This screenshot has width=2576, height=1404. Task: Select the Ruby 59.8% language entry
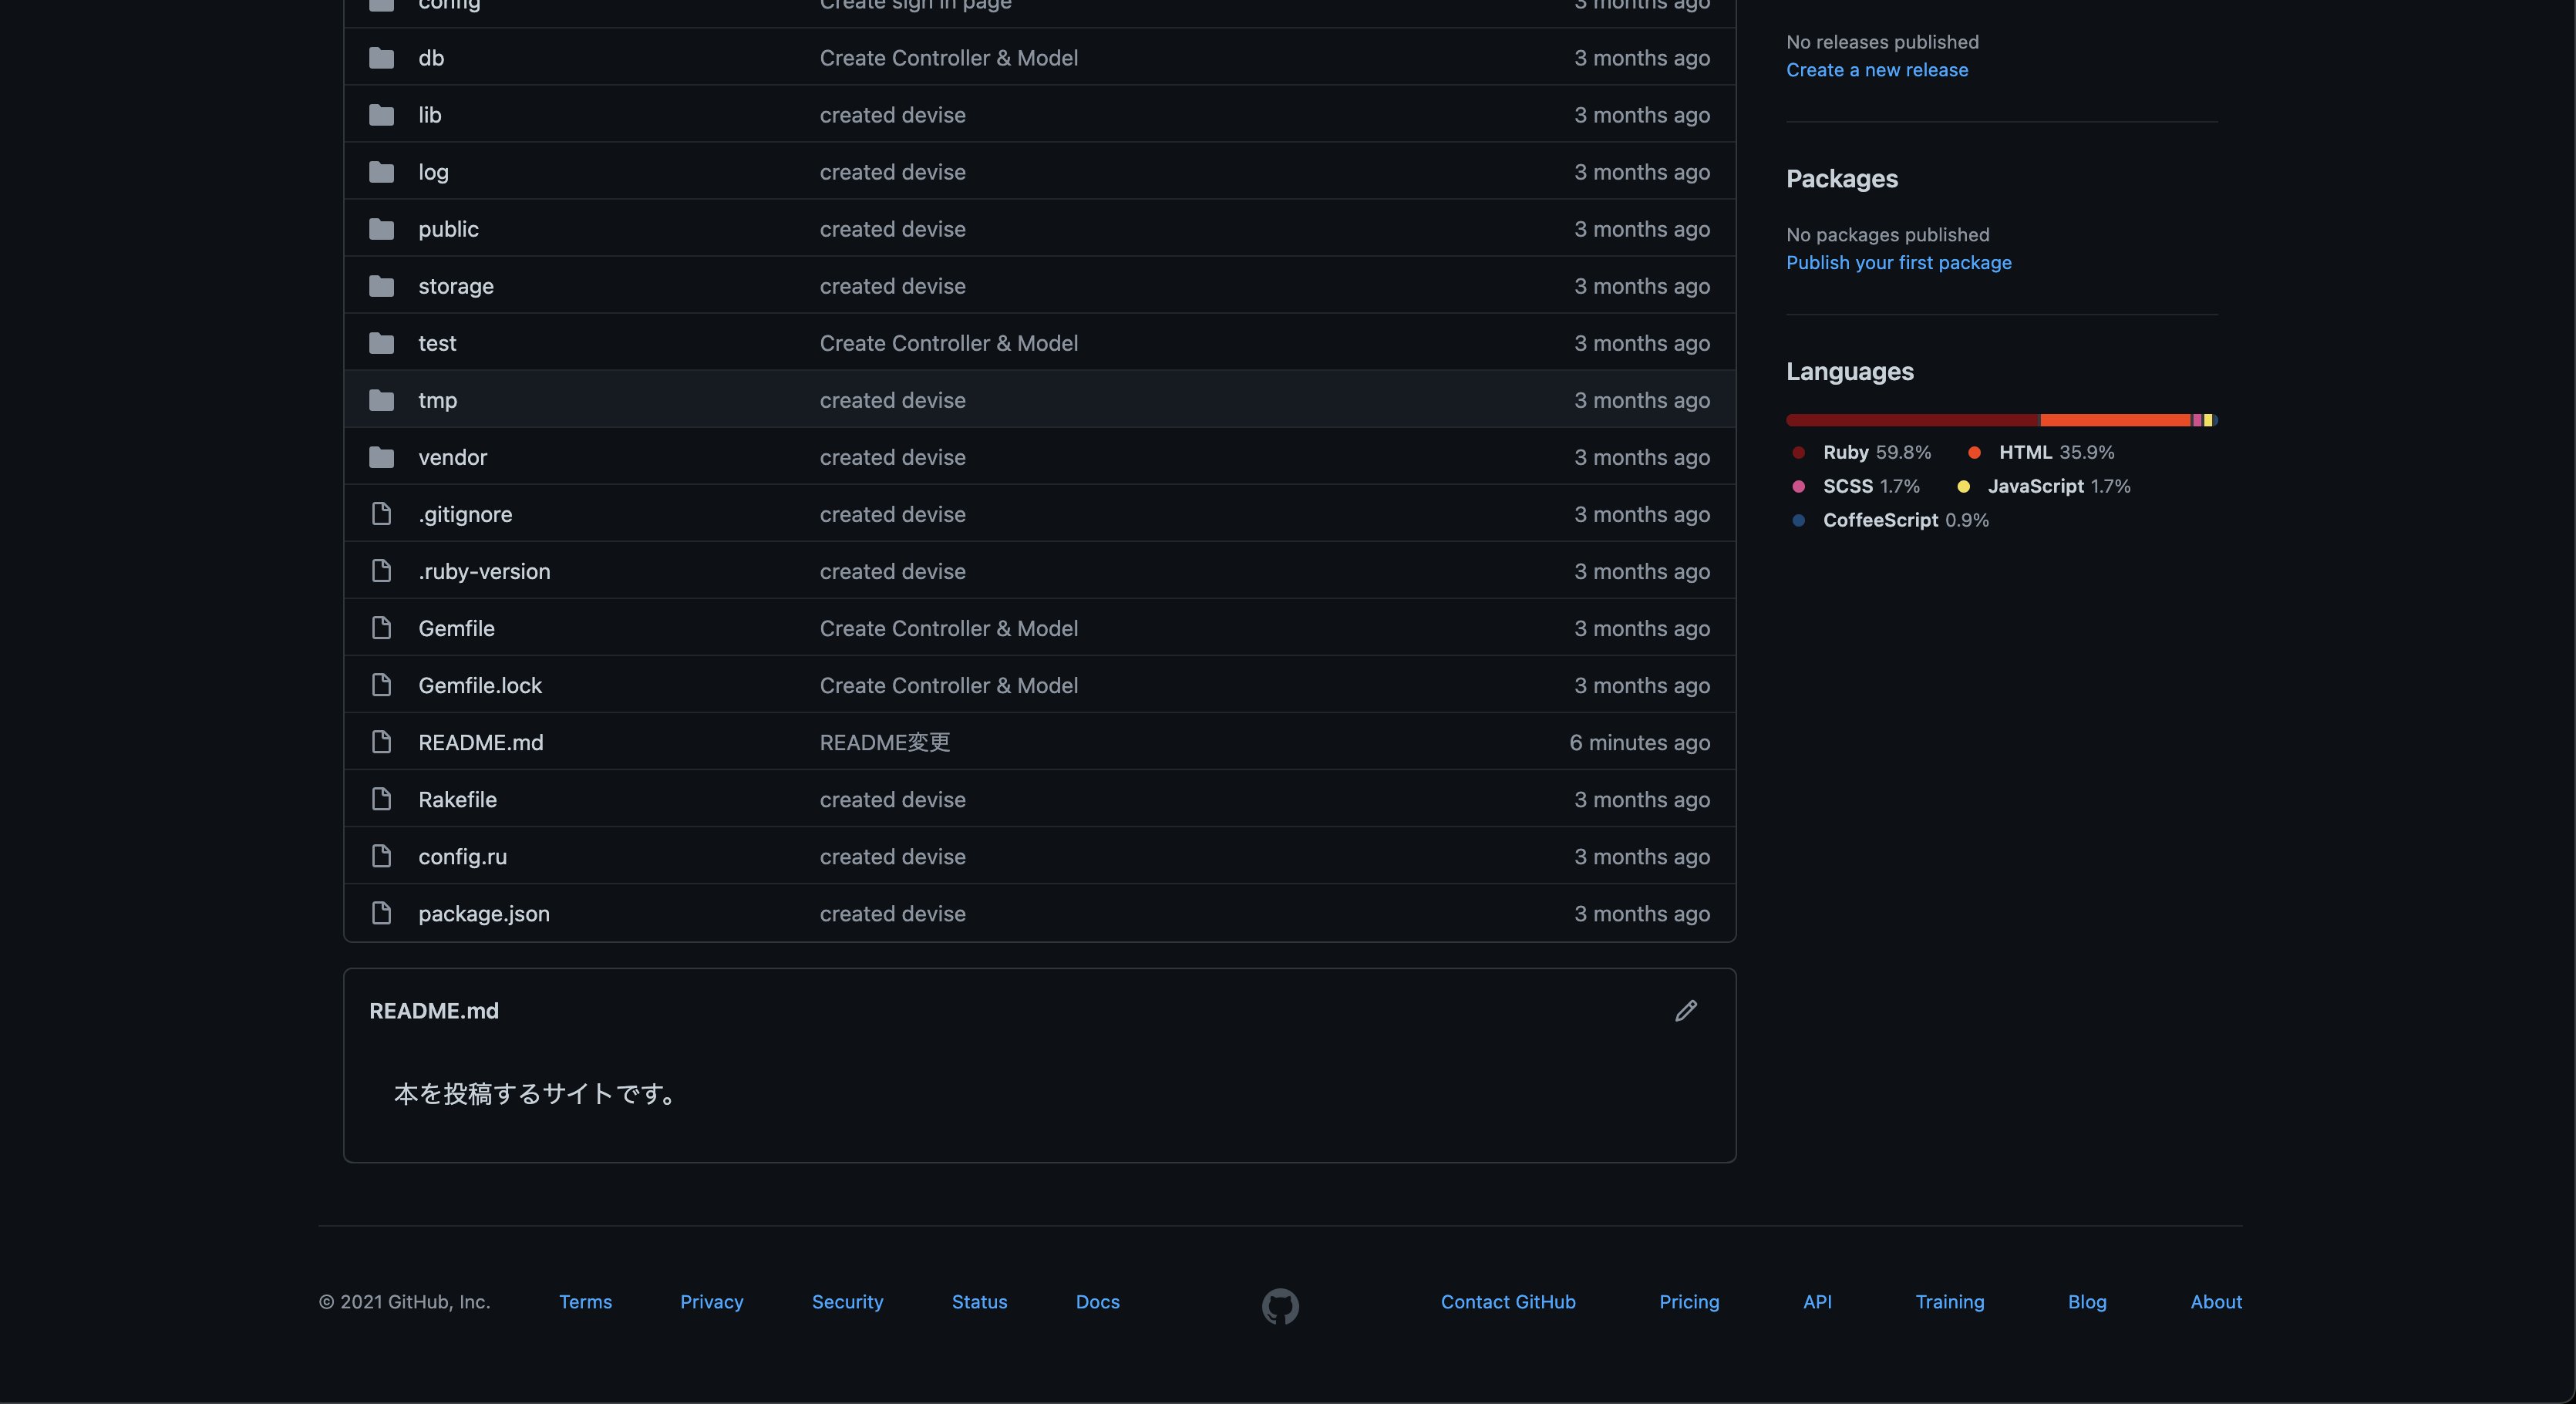coord(1875,452)
